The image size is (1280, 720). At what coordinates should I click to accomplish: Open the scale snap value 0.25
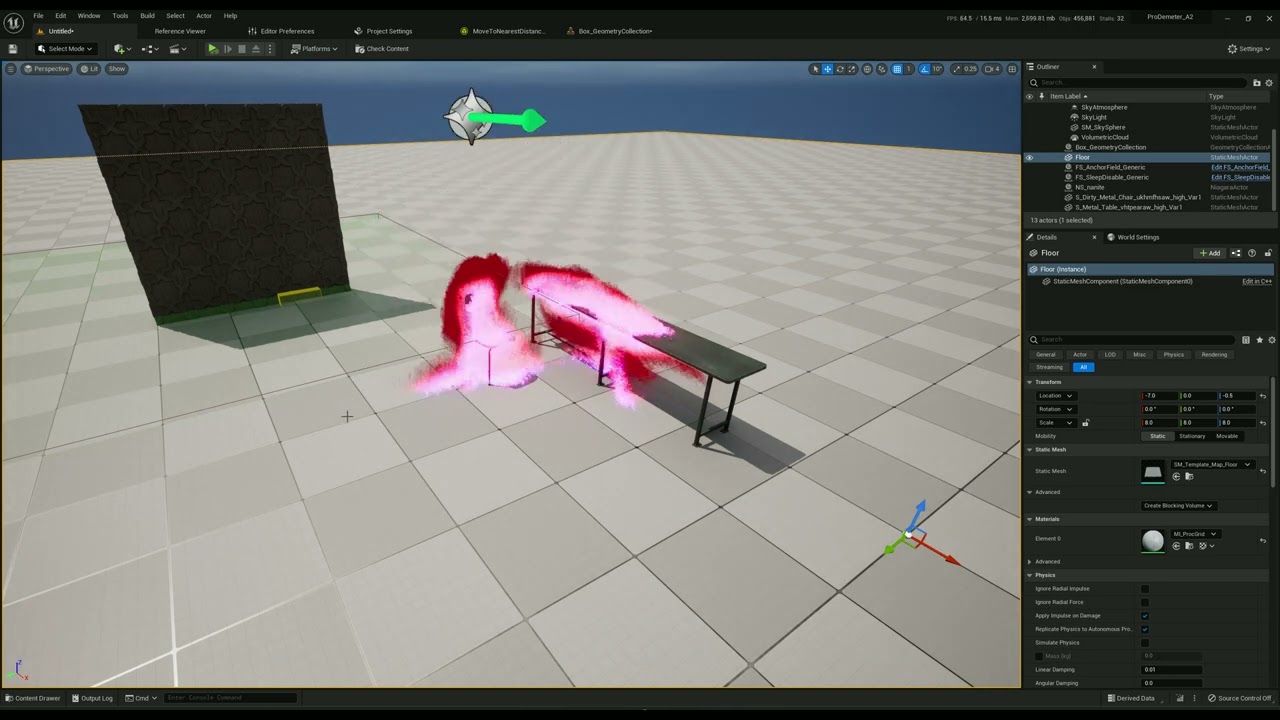click(969, 69)
